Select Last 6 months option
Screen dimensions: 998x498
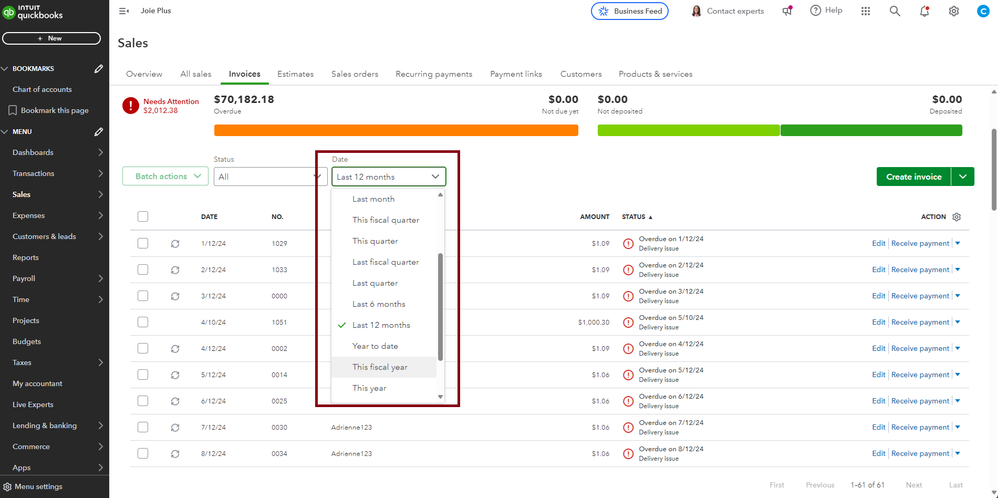(x=384, y=304)
